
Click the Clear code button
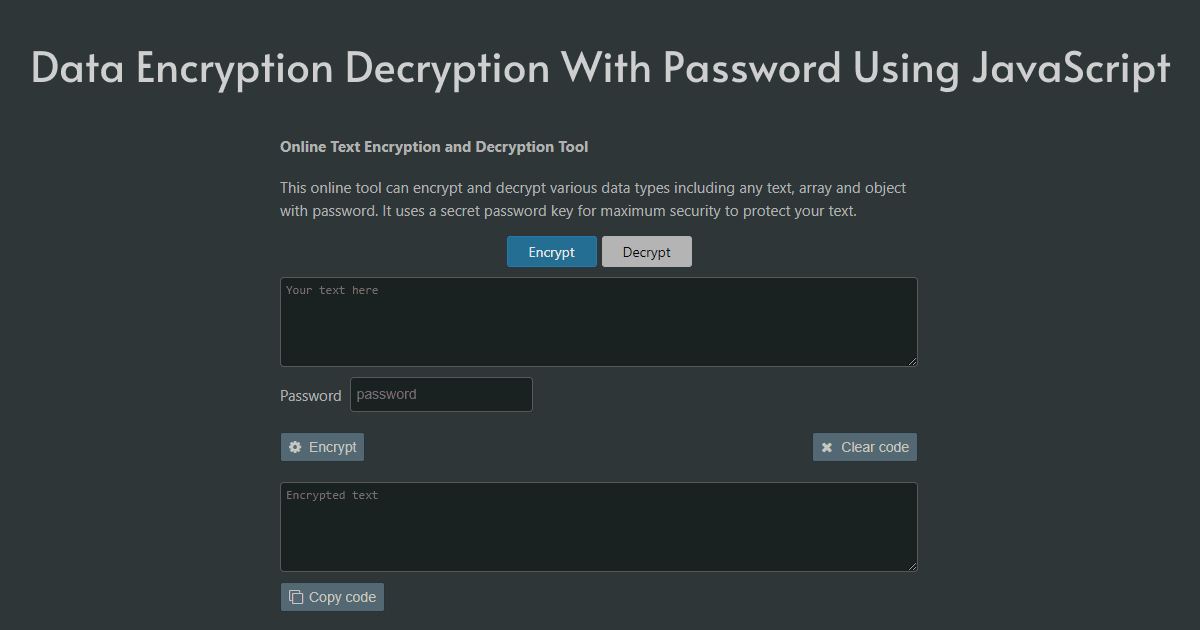tap(865, 447)
